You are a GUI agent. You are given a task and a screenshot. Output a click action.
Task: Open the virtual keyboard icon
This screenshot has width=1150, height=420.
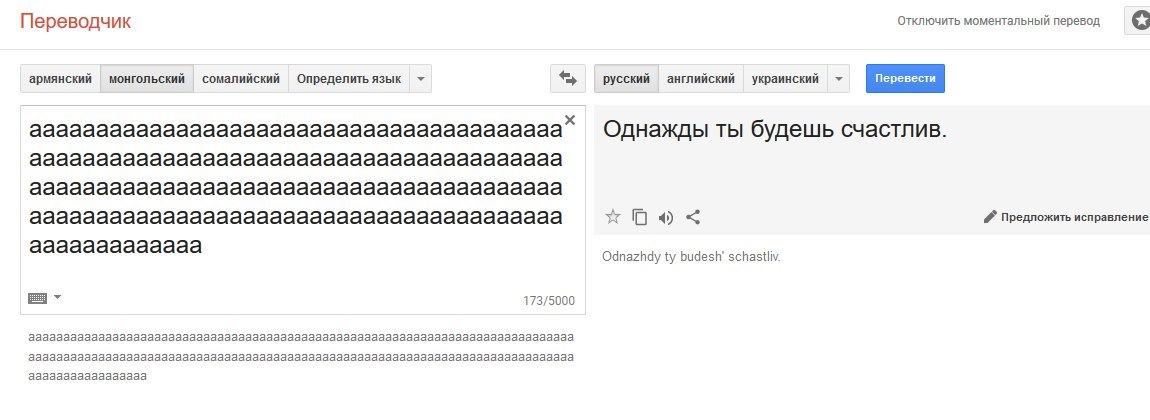click(x=37, y=298)
